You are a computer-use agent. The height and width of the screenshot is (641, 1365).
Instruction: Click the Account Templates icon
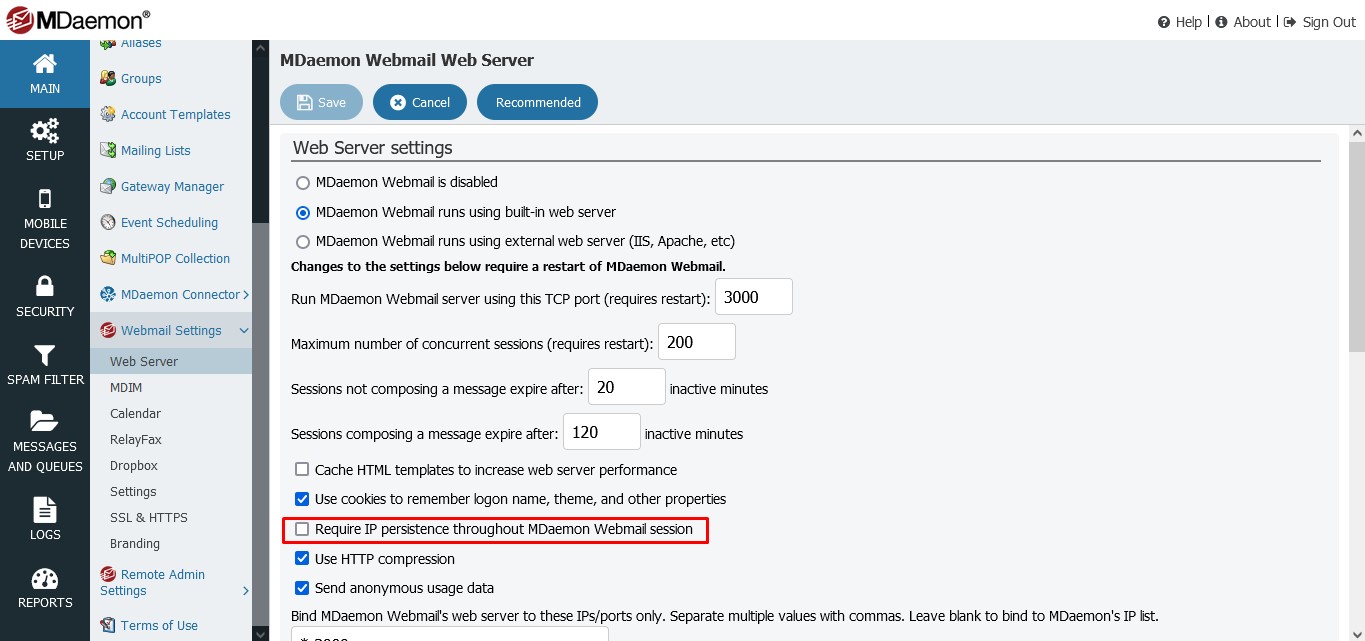click(x=108, y=114)
